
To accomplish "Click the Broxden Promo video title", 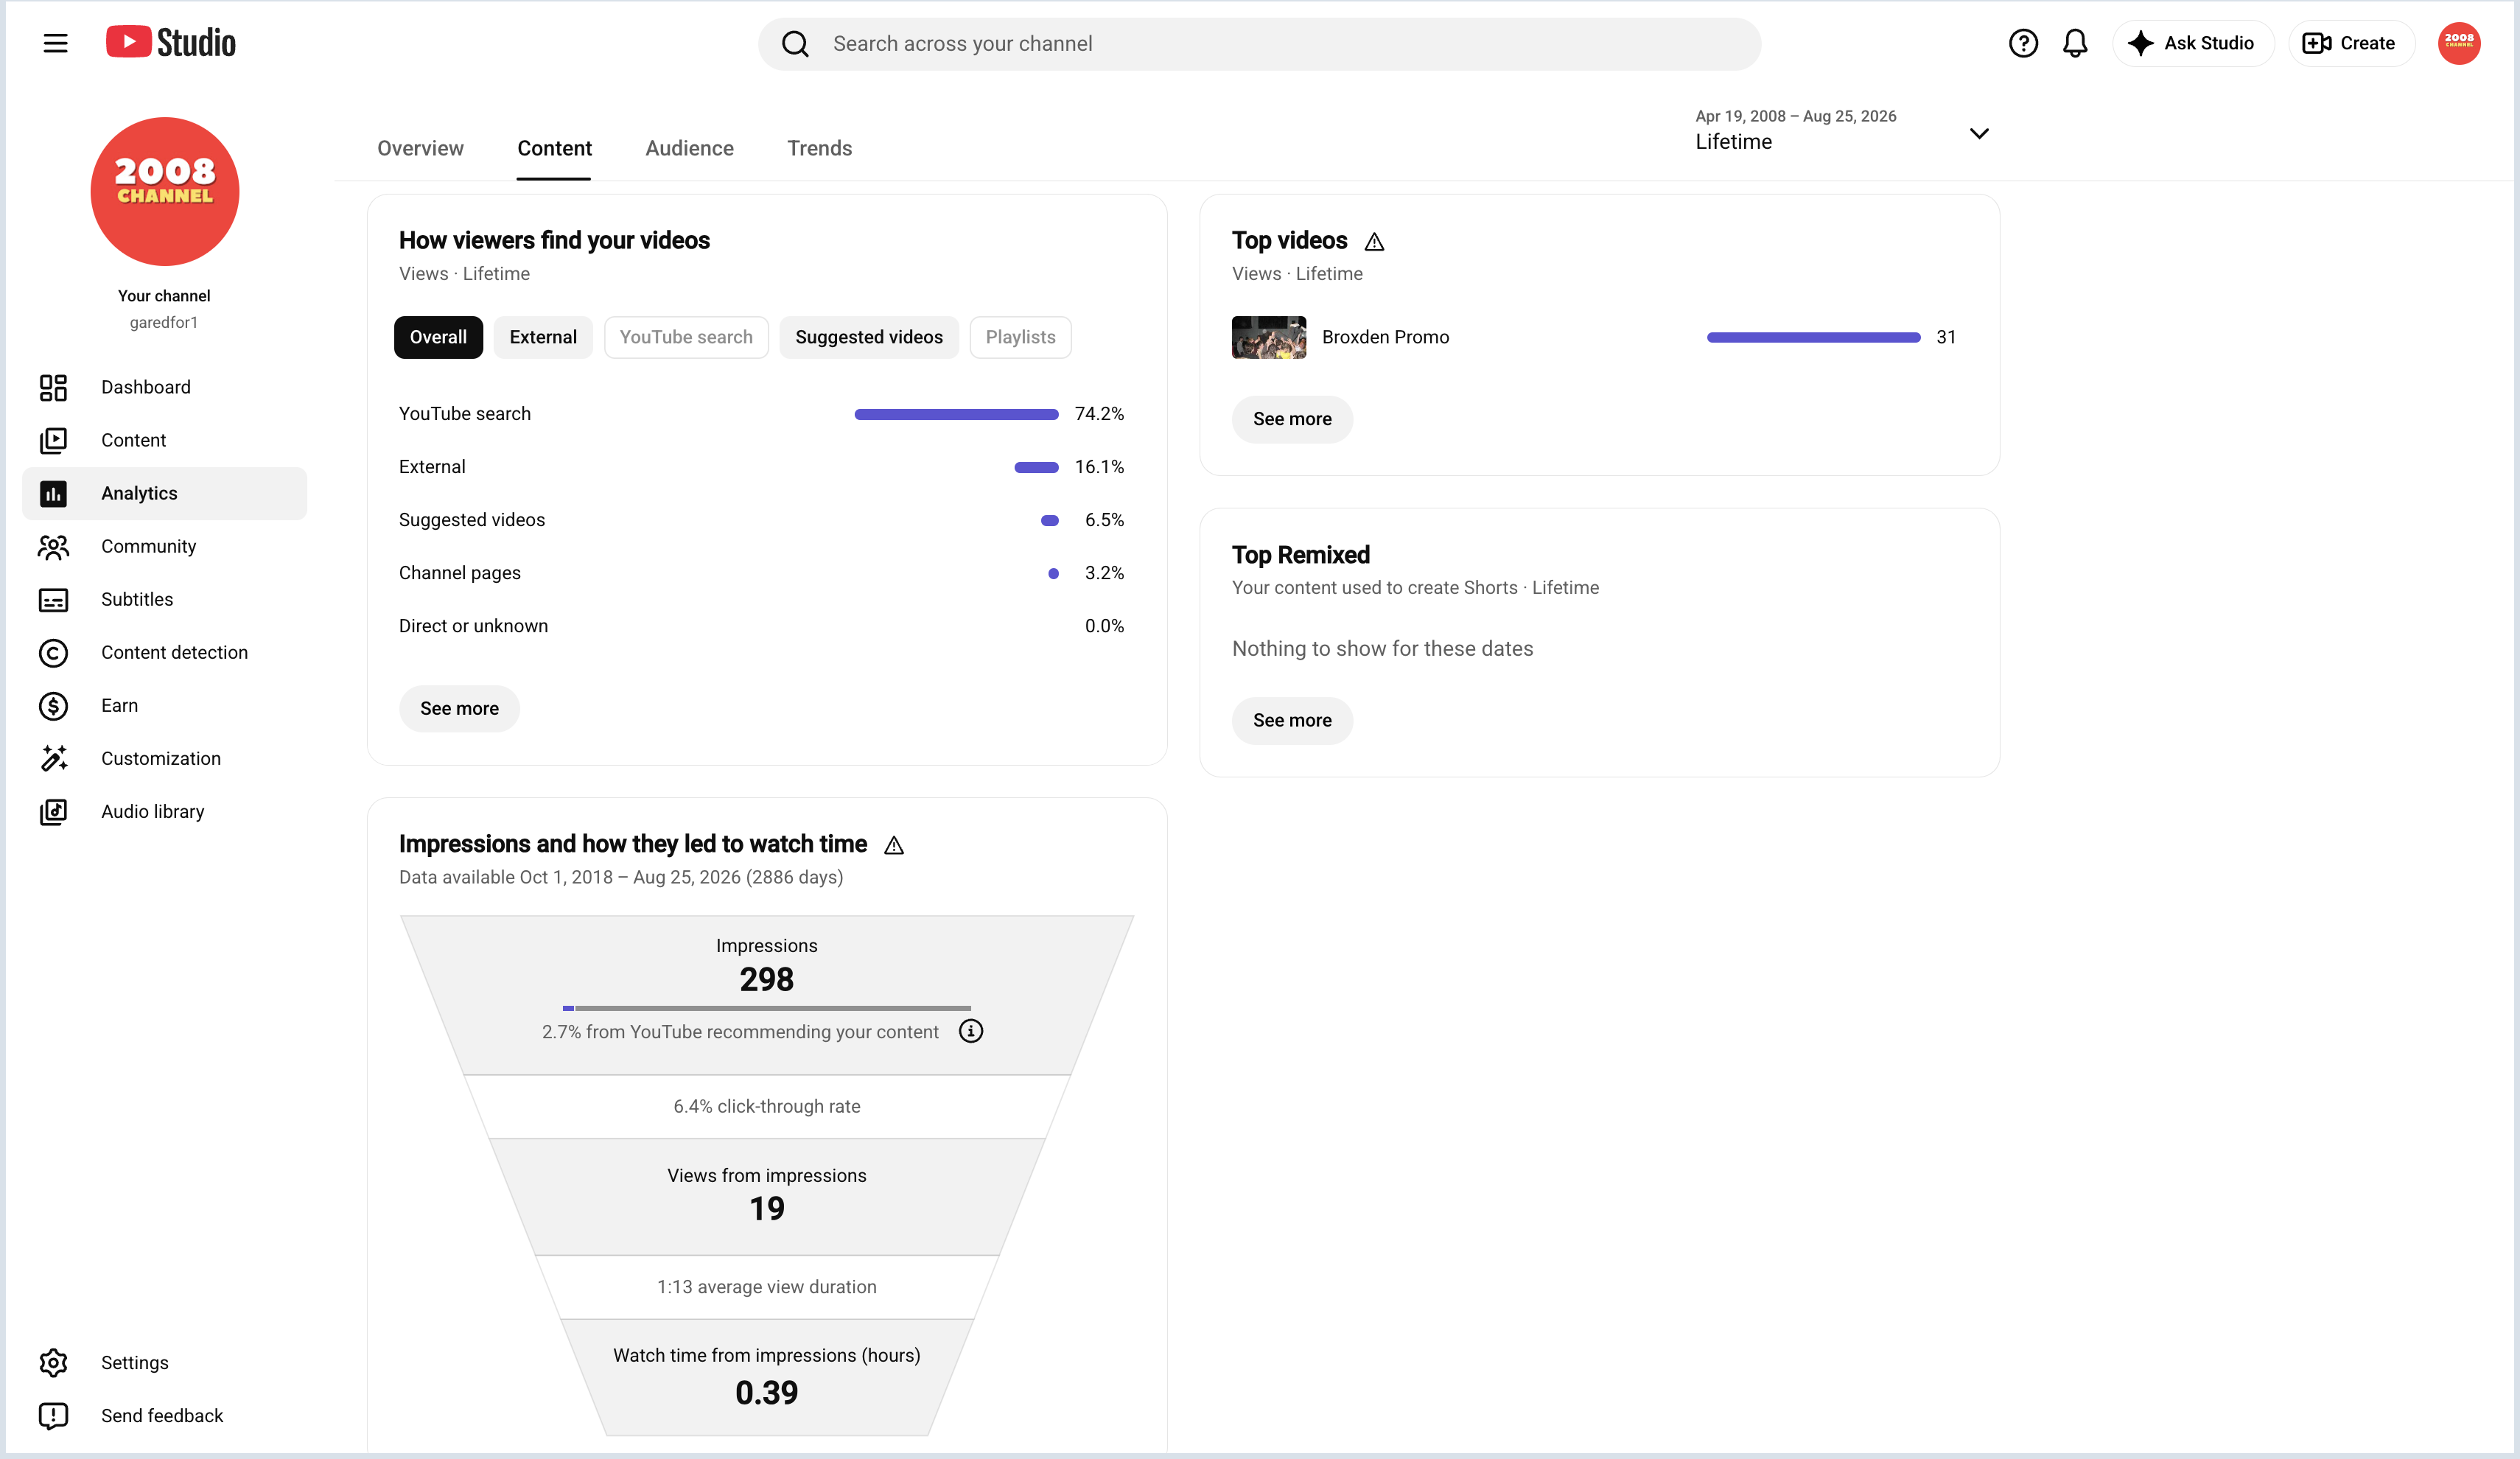I will 1385,337.
